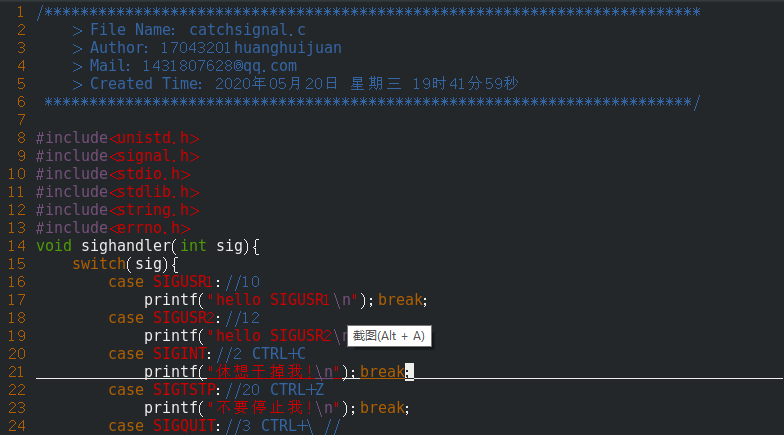Click the CTRL+Z comment on line 22
The height and width of the screenshot is (435, 784).
click(x=297, y=390)
